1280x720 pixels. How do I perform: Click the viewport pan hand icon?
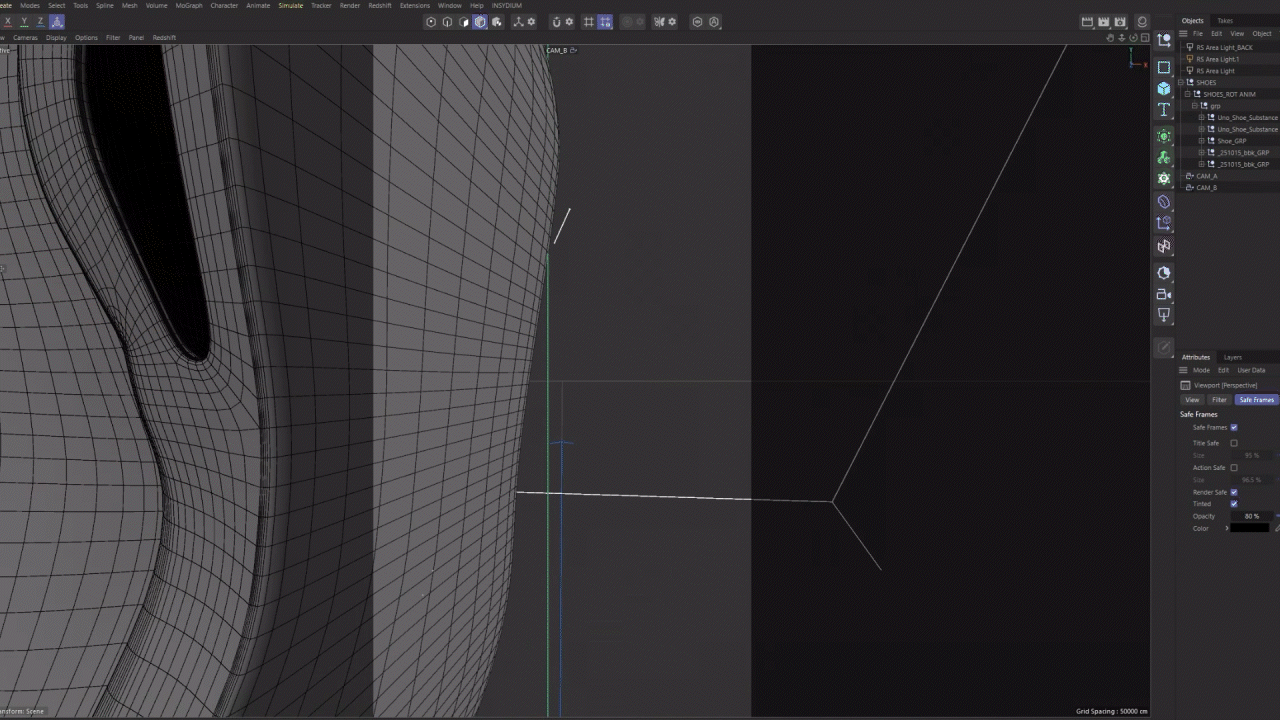[x=1110, y=38]
